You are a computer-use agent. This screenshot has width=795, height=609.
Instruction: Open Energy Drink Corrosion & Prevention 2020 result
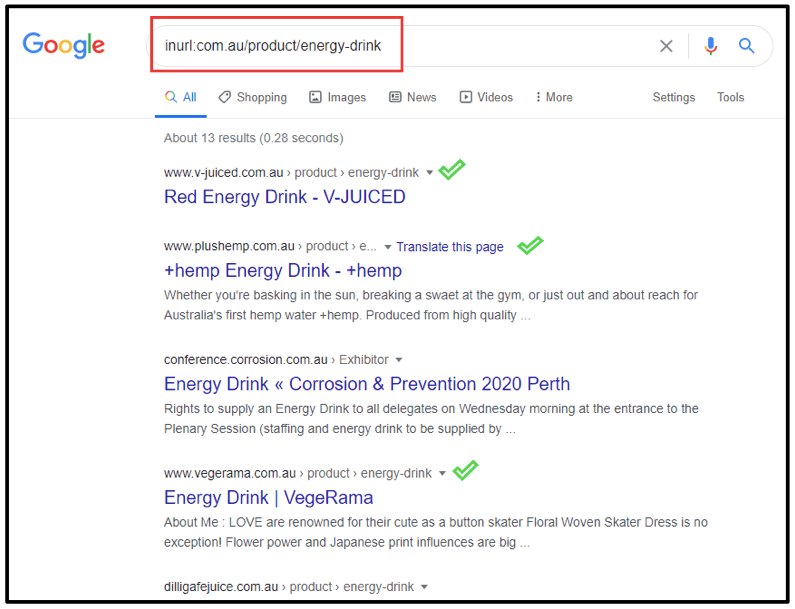(x=367, y=384)
